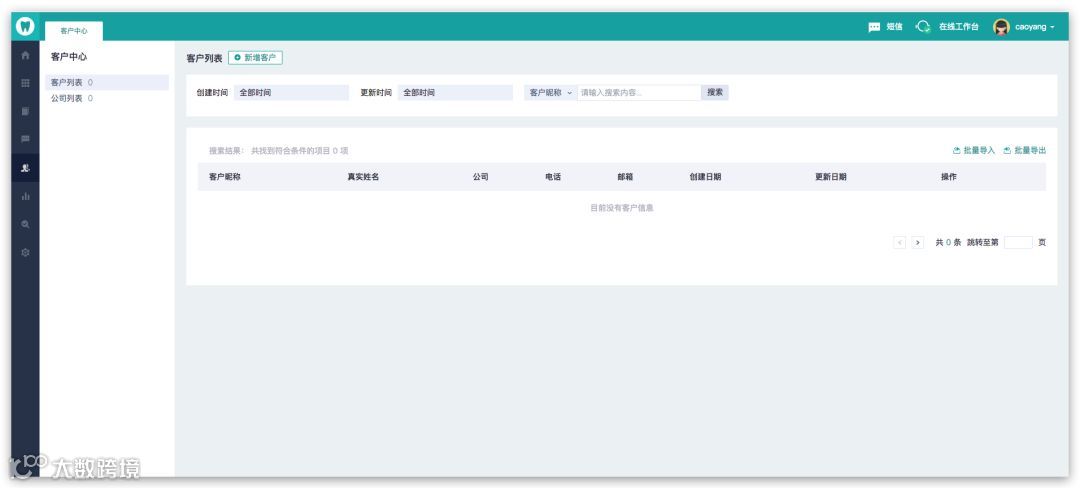Open the magnifier search icon in sidebar
The image size is (1080, 488).
point(25,224)
